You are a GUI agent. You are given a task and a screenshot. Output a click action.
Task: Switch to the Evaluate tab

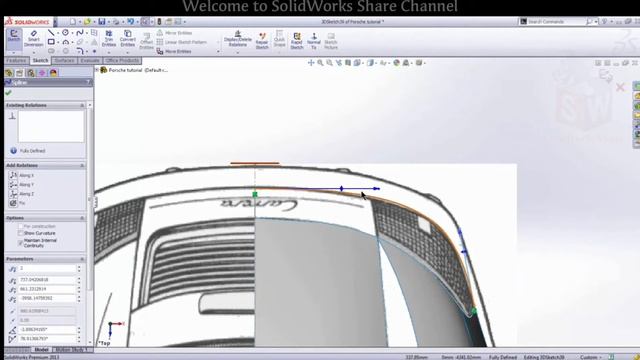pos(90,60)
